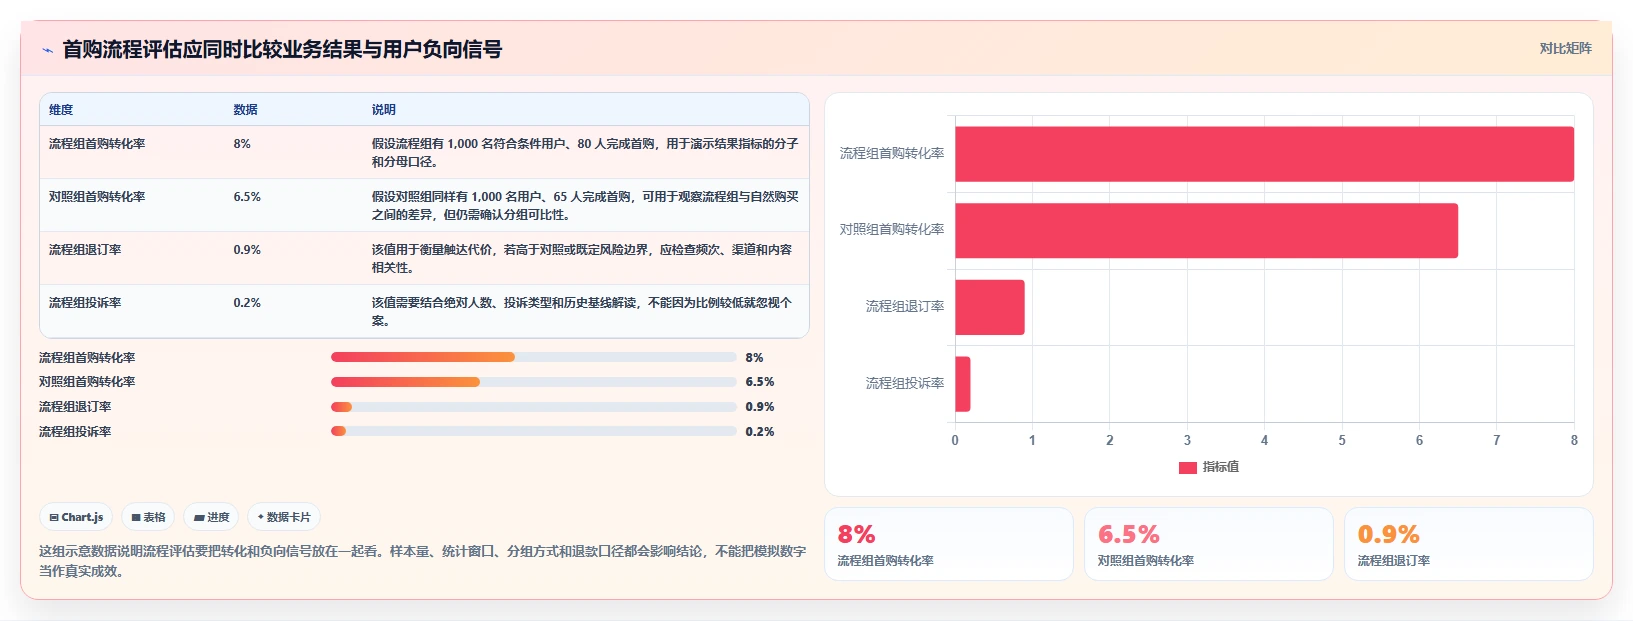Click the 8% value beside progress bar
The height and width of the screenshot is (621, 1633).
(x=754, y=357)
